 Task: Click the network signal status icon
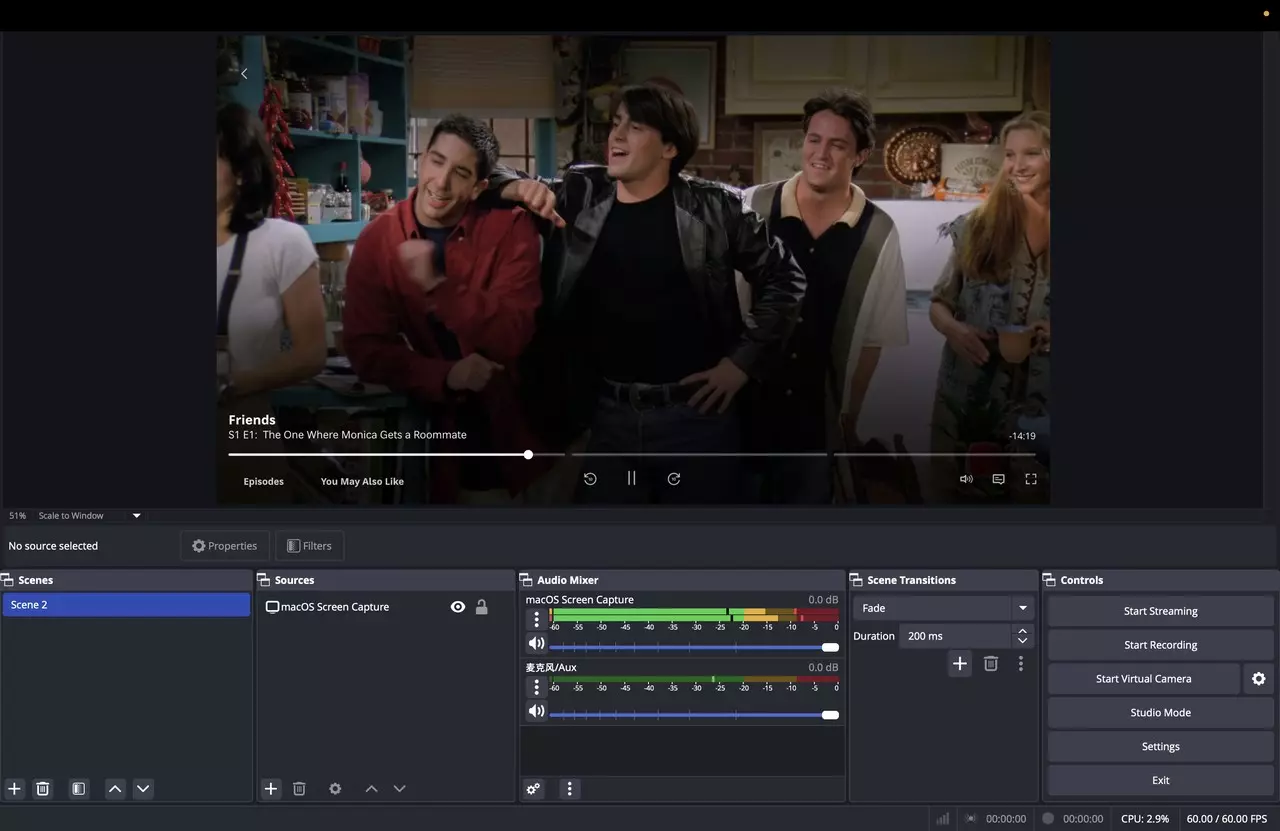coord(942,819)
